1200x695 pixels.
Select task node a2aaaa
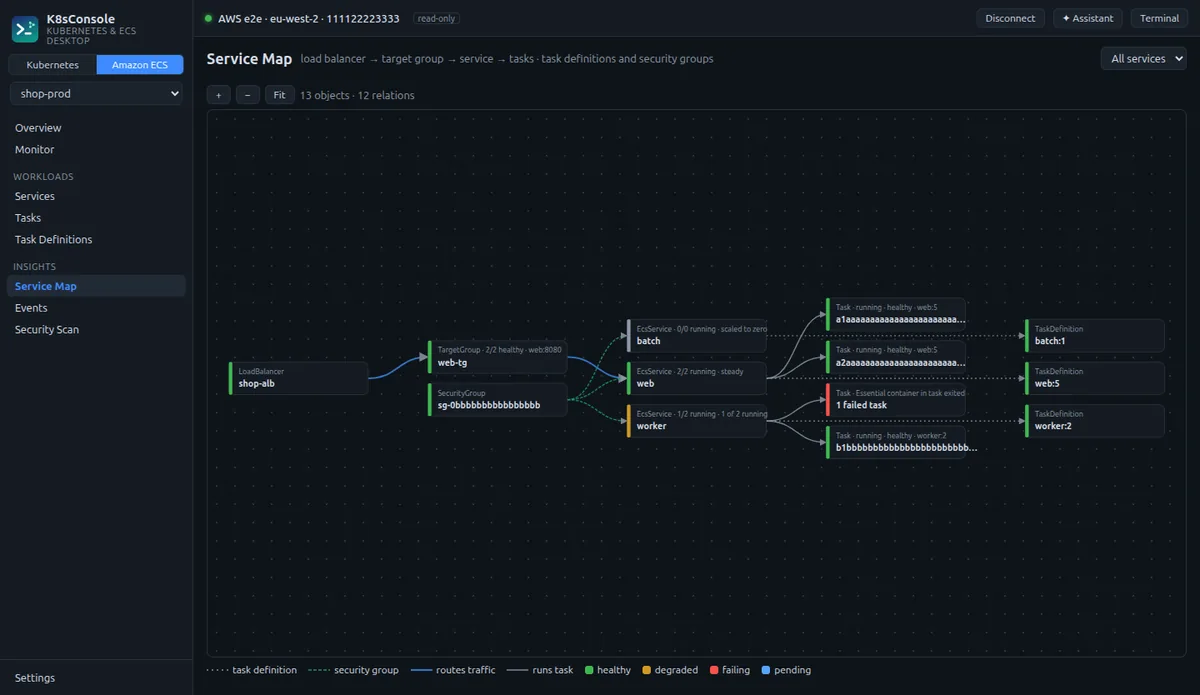[896, 357]
